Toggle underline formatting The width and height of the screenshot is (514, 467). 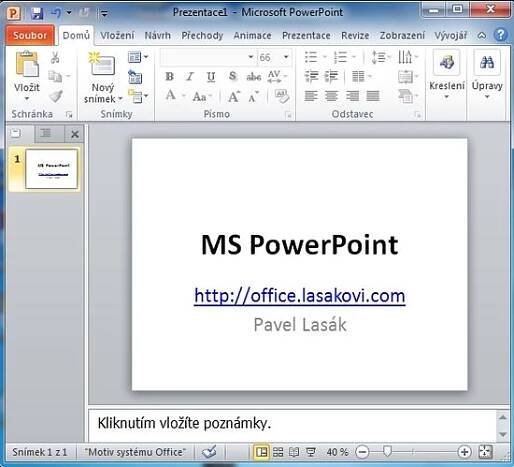point(211,77)
